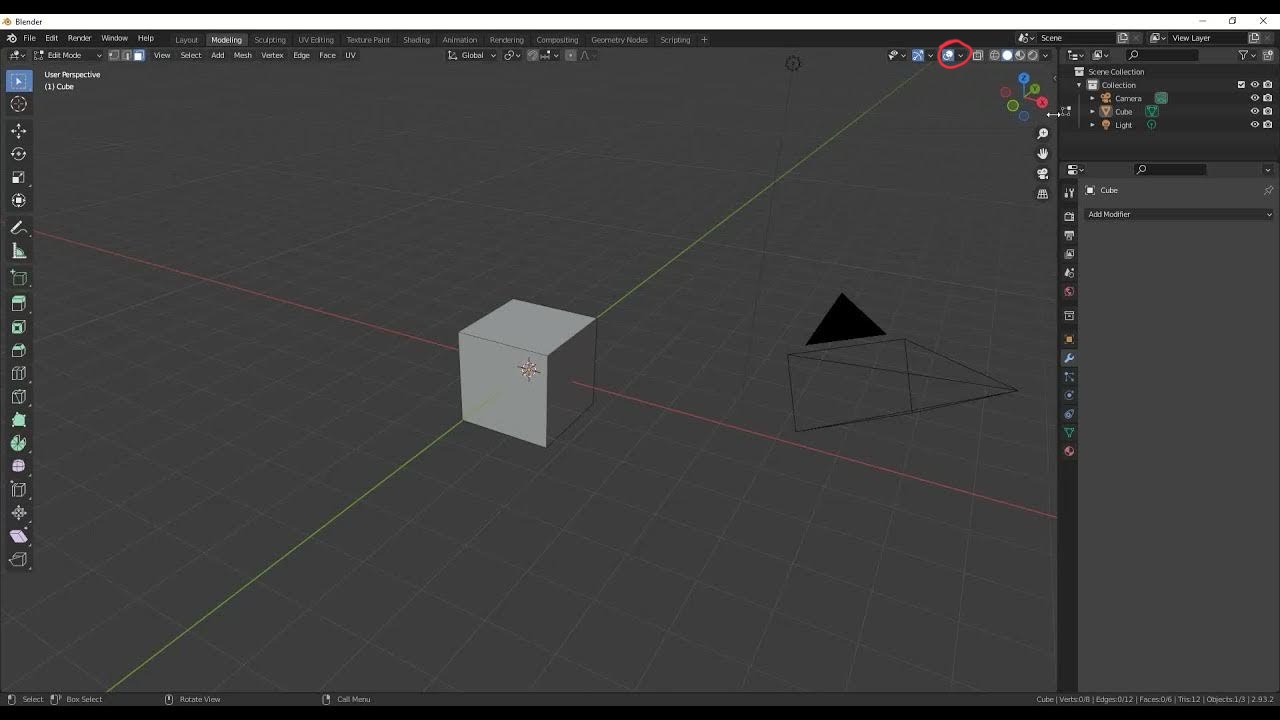This screenshot has width=1280, height=720.
Task: Select the Edge Slide tool
Action: (18, 489)
